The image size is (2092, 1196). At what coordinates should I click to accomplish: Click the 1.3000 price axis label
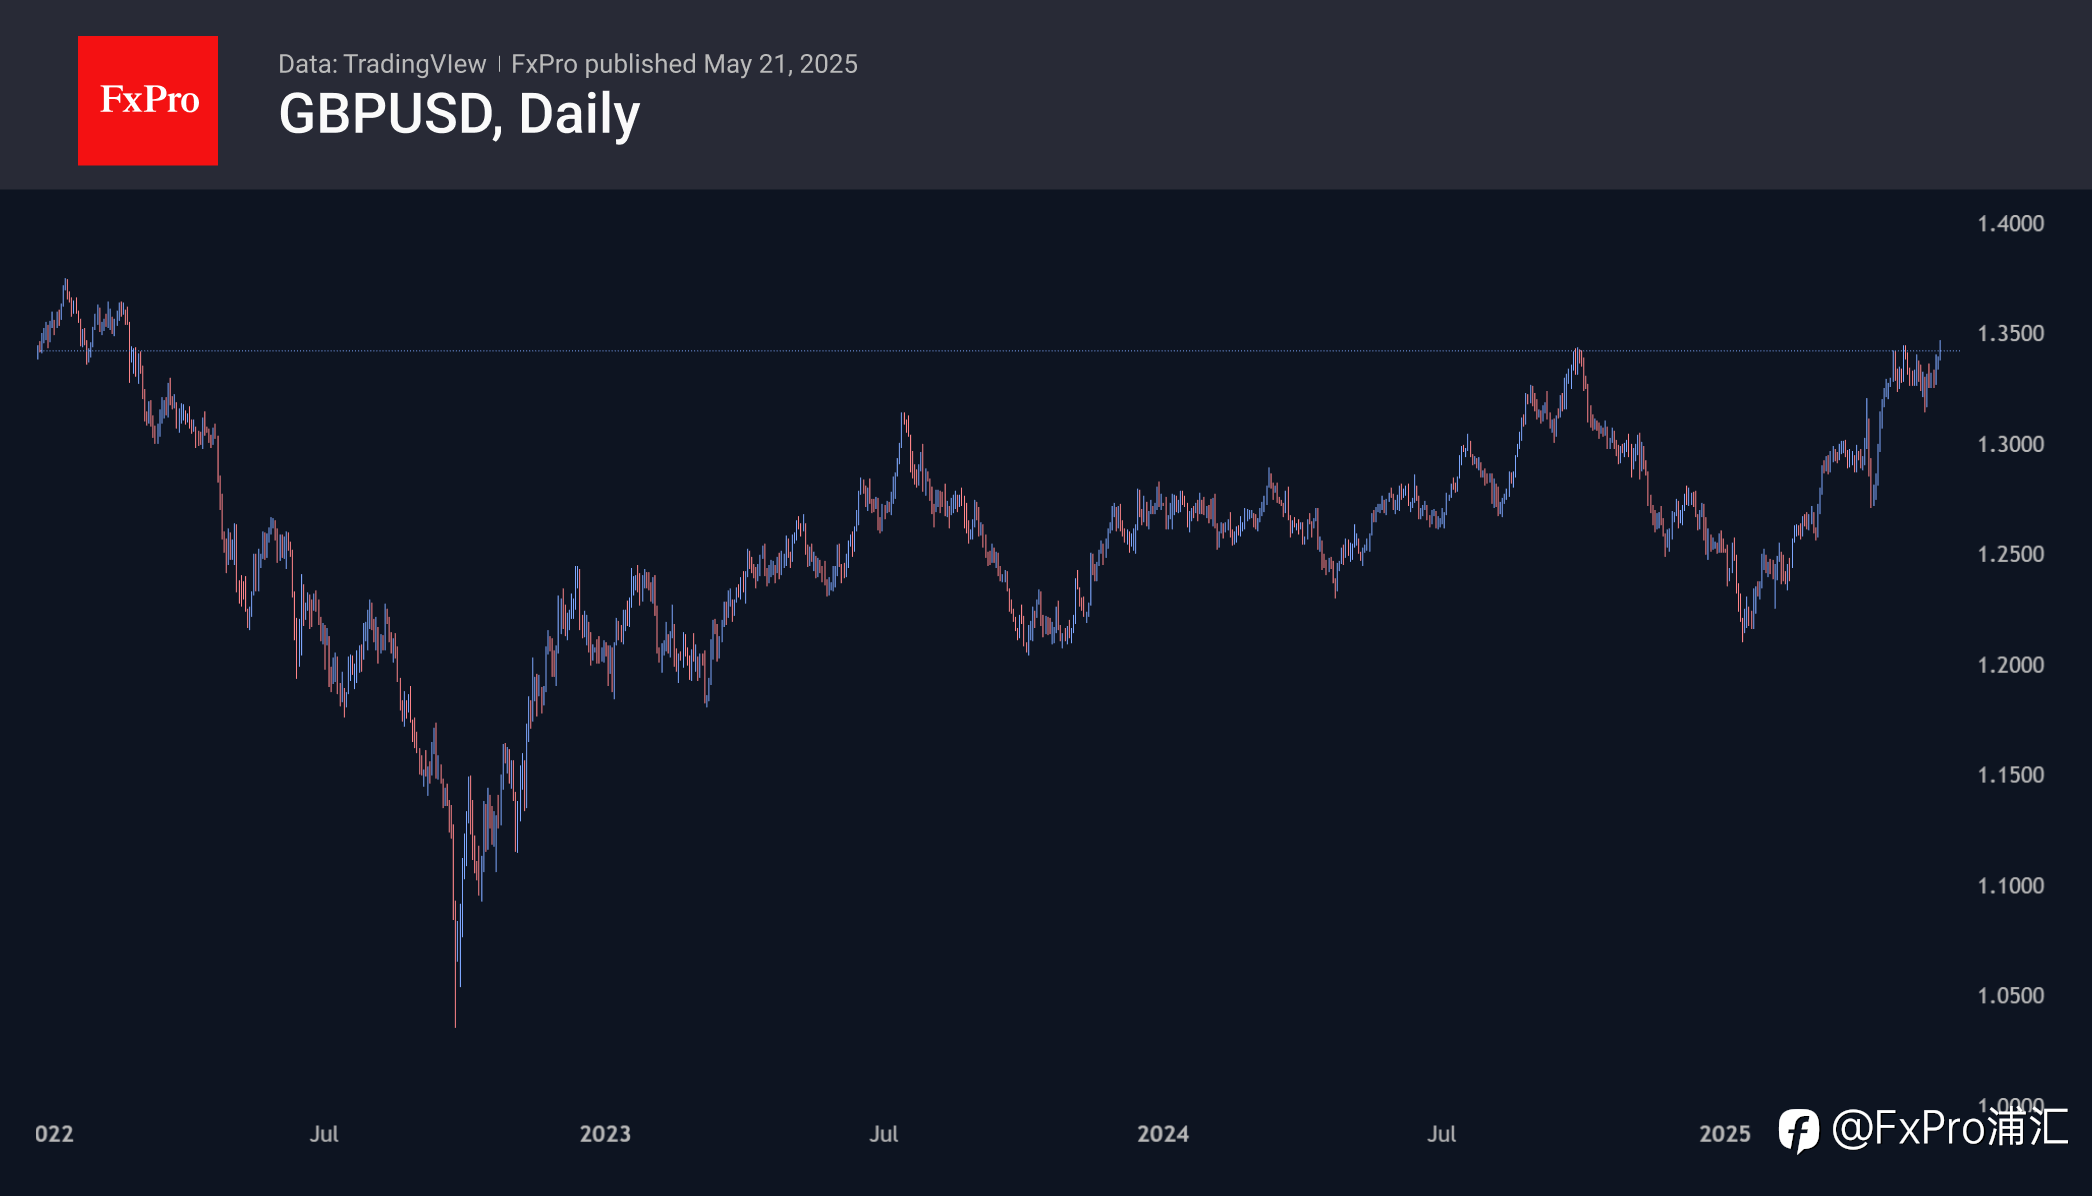2011,444
